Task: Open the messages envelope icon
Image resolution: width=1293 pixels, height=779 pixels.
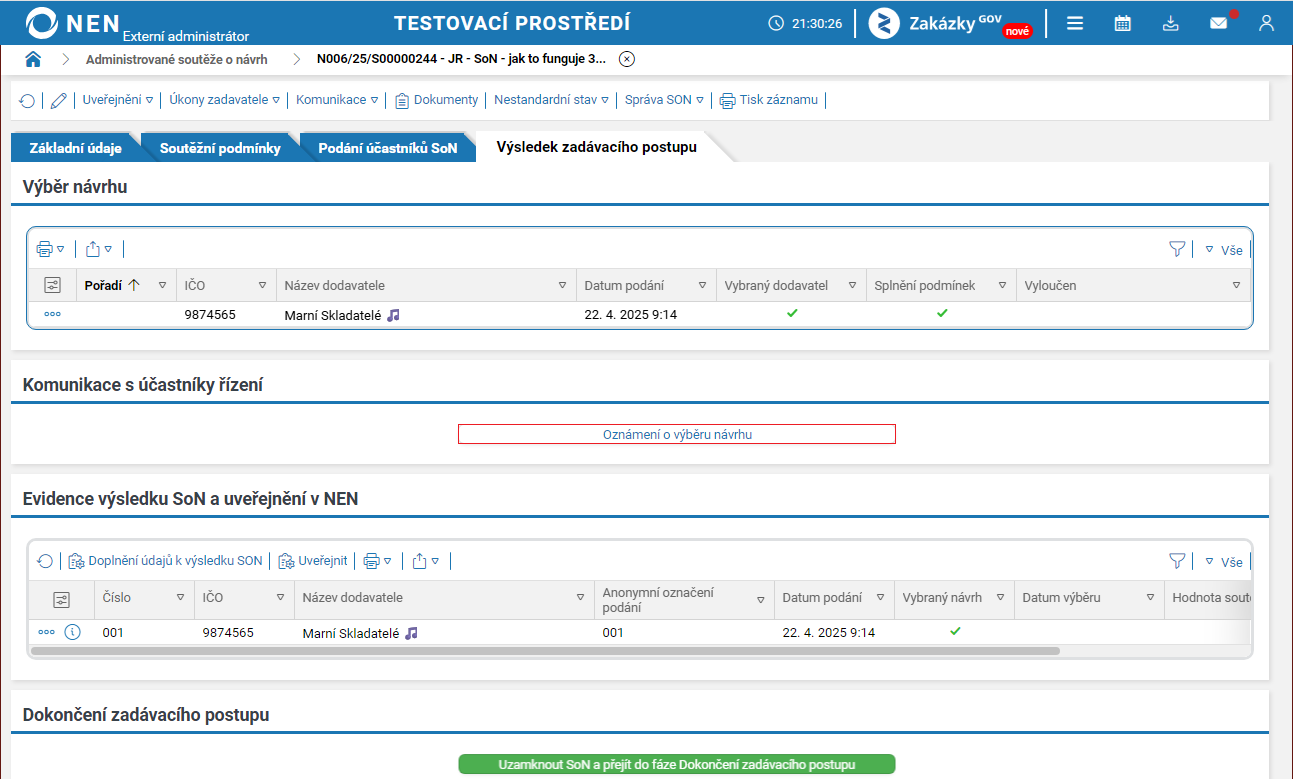Action: point(1218,23)
